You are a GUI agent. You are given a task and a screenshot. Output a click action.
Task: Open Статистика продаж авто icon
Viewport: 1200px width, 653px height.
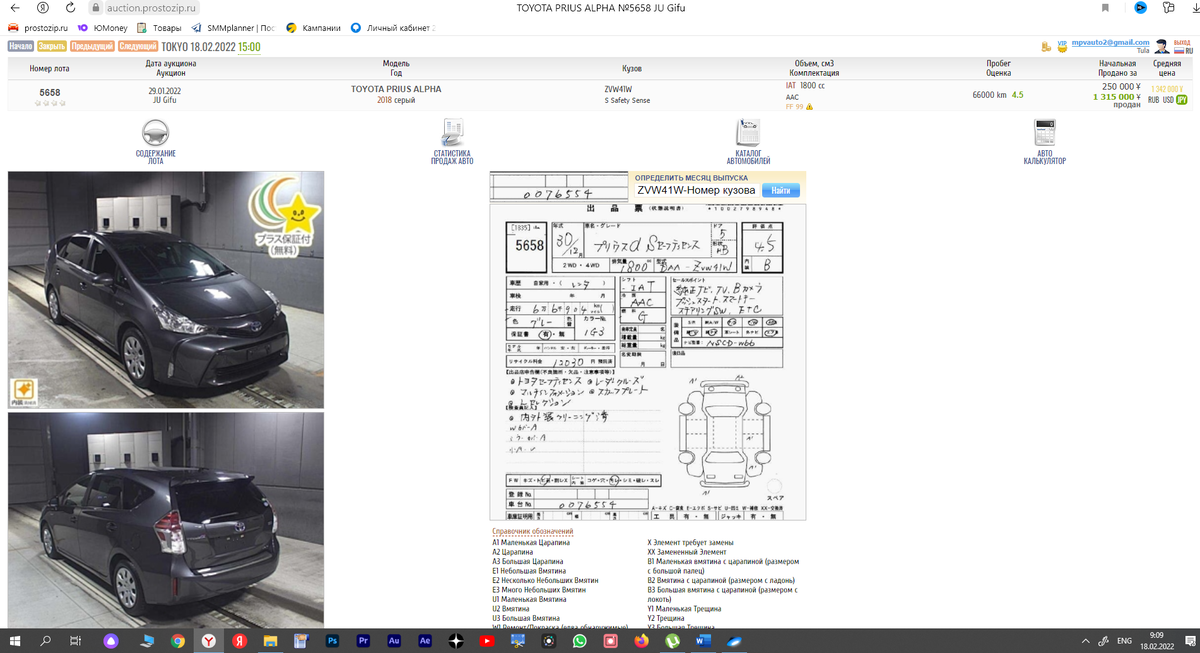click(x=453, y=132)
